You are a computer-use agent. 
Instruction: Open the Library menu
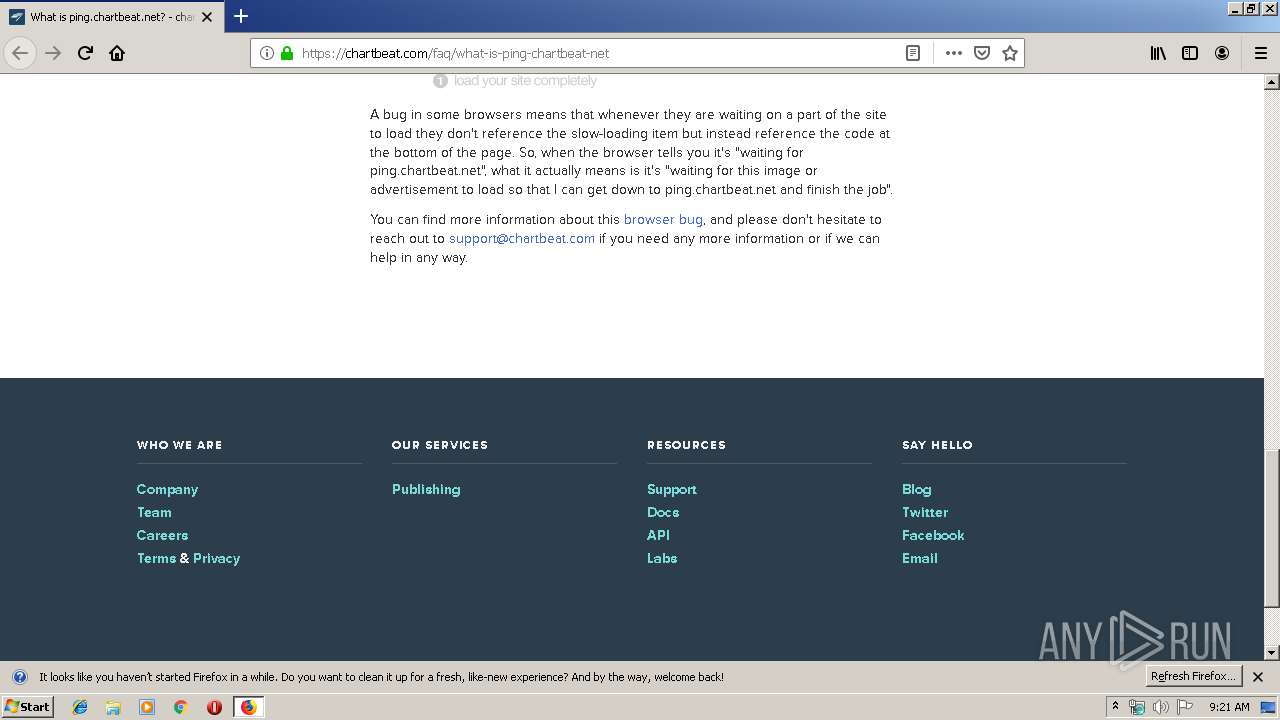coord(1158,53)
